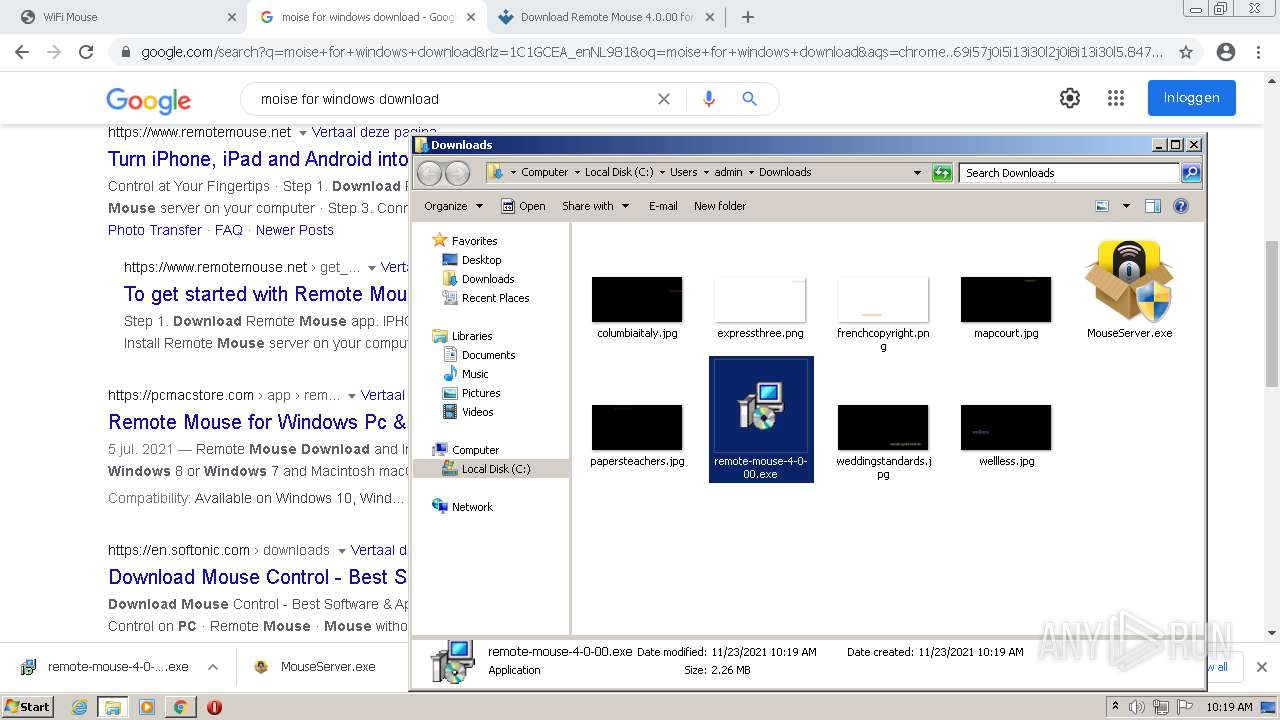Open Chrome three-dot menu
This screenshot has width=1280, height=720.
click(x=1258, y=52)
